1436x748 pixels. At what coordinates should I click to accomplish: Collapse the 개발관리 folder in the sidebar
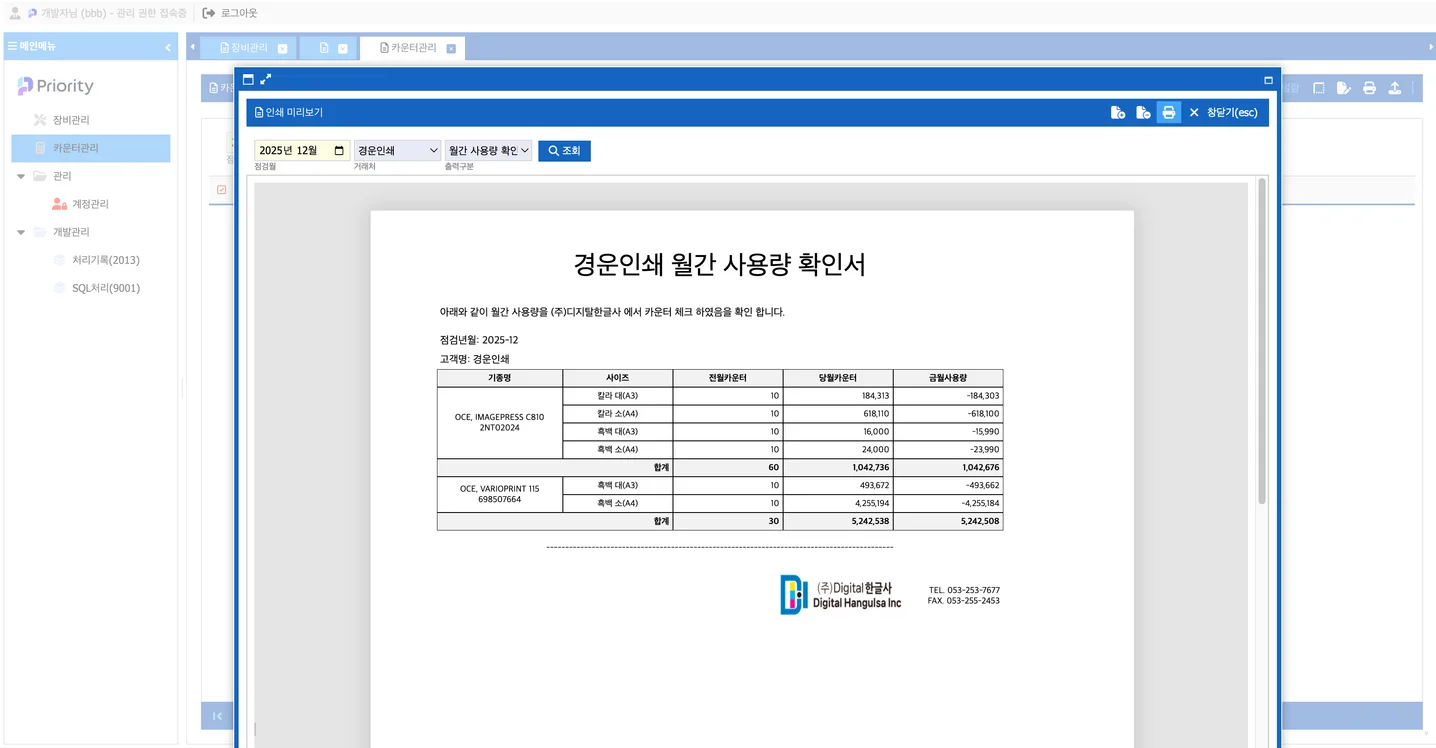tap(21, 232)
